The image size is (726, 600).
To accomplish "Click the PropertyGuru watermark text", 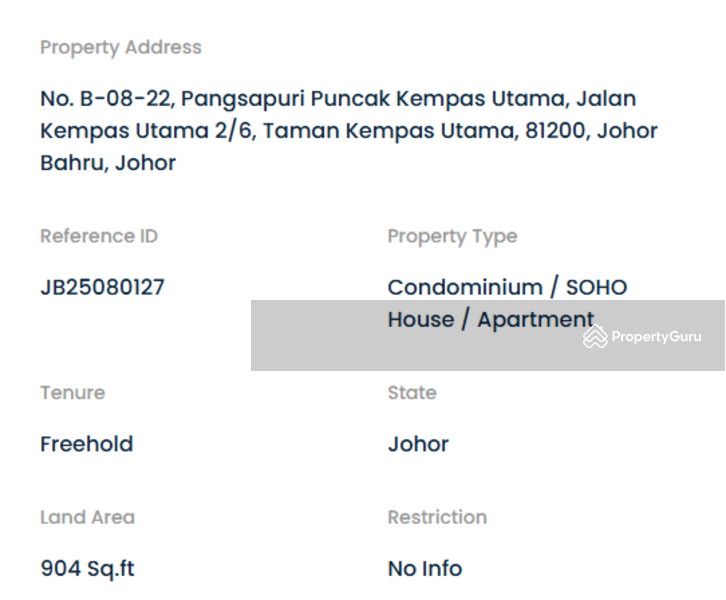I will click(x=656, y=337).
